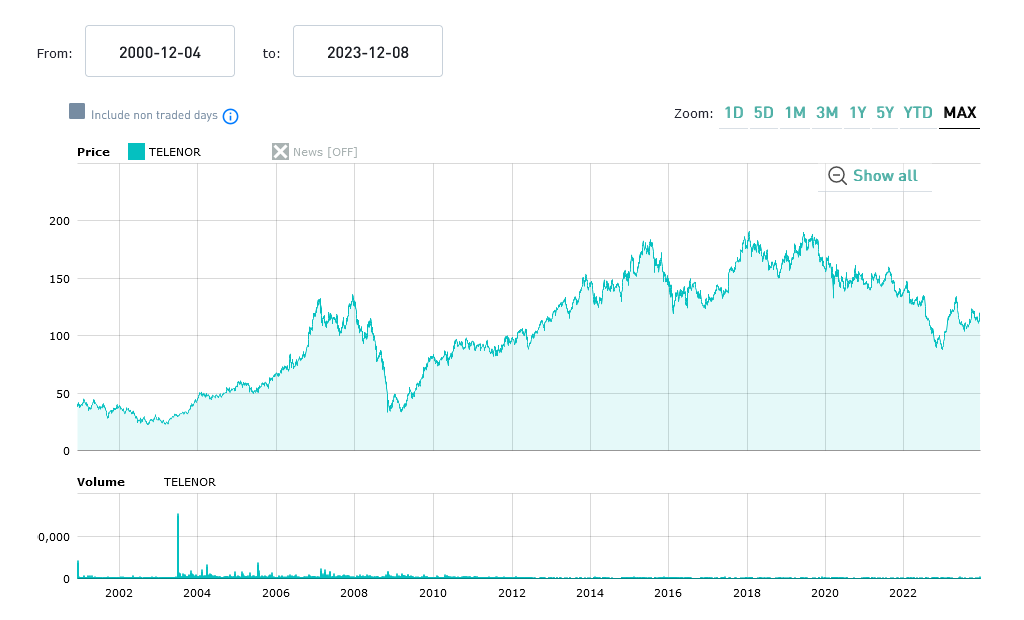Click the TELENOR teal price legend swatch
The width and height of the screenshot is (1024, 620).
click(x=136, y=152)
